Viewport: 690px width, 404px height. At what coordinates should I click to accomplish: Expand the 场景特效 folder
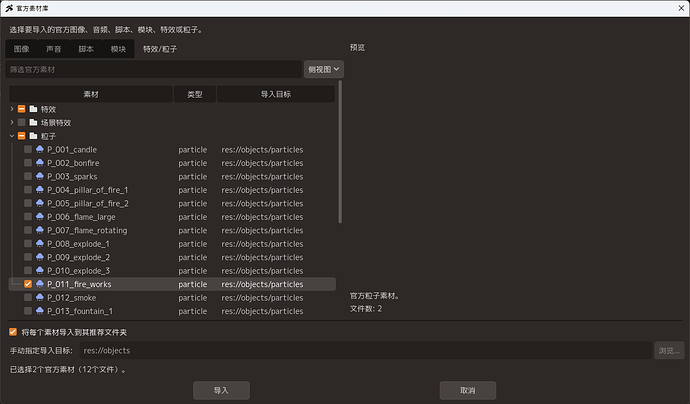click(12, 122)
